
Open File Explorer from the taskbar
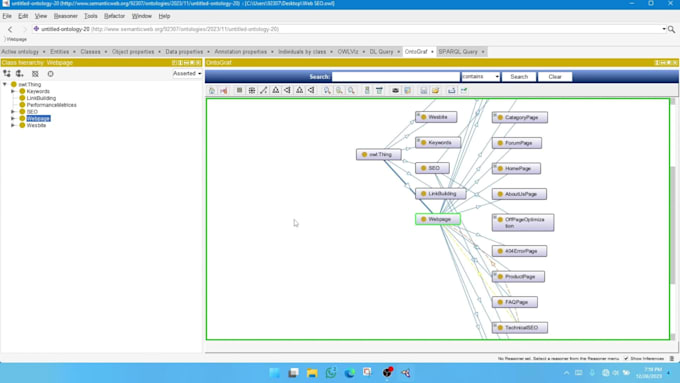[x=312, y=373]
